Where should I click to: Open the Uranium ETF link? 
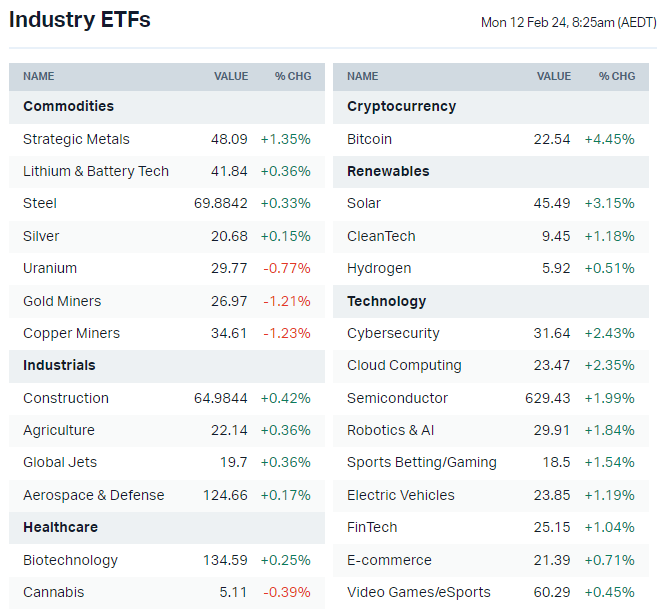pos(50,268)
